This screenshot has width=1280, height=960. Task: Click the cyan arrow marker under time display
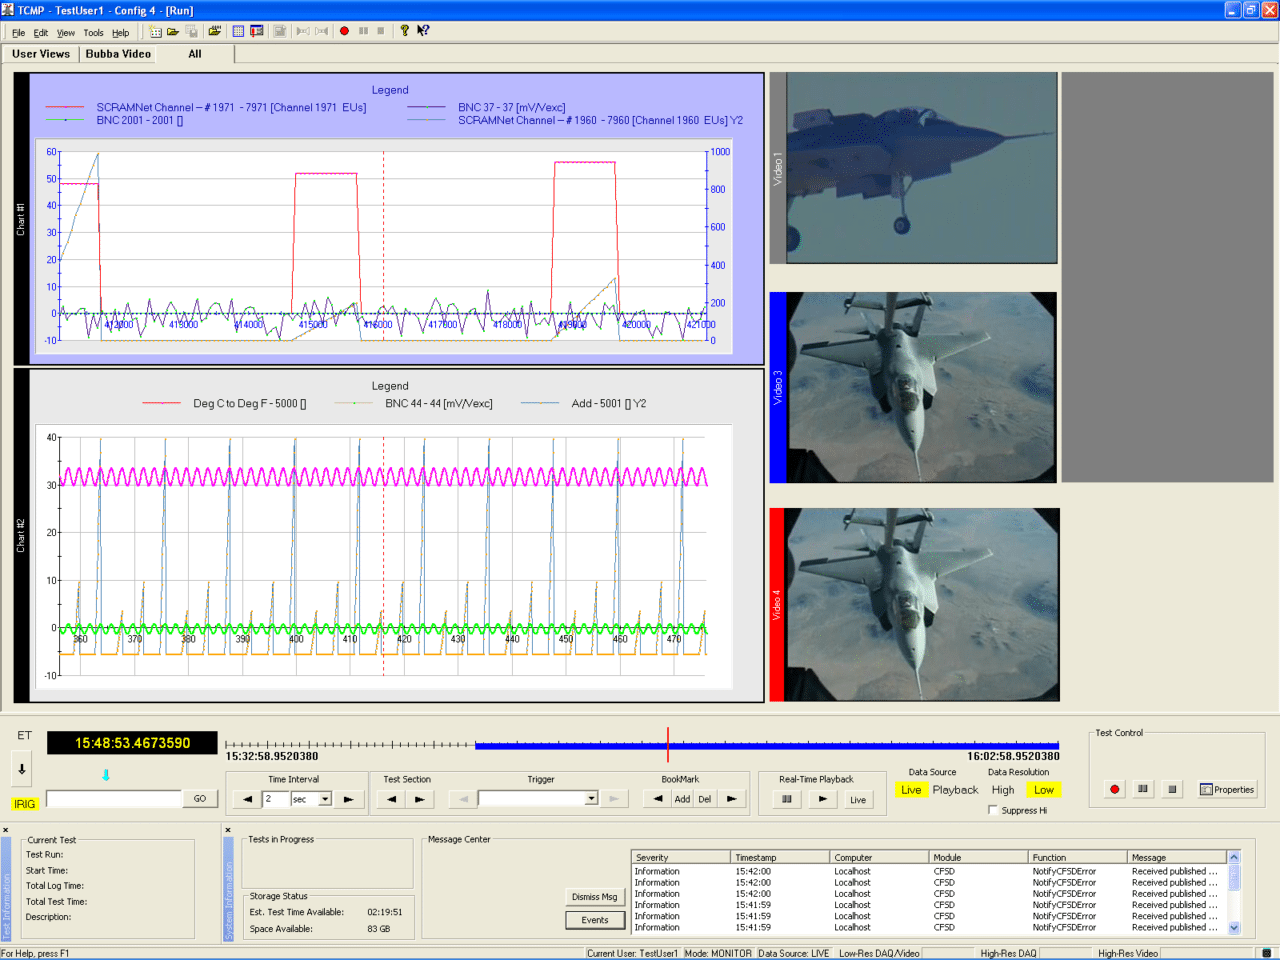click(x=106, y=775)
